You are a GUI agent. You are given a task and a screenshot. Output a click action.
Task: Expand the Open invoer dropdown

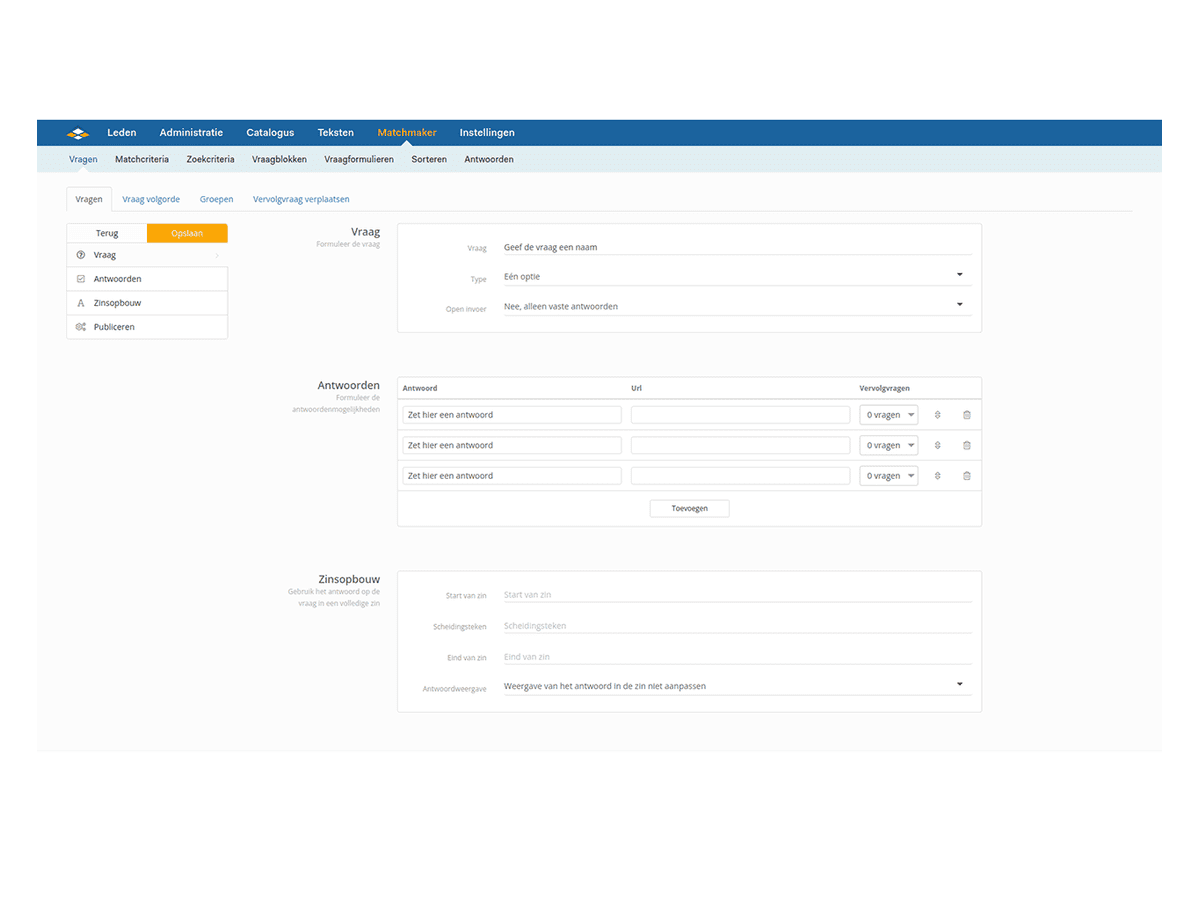pyautogui.click(x=736, y=306)
